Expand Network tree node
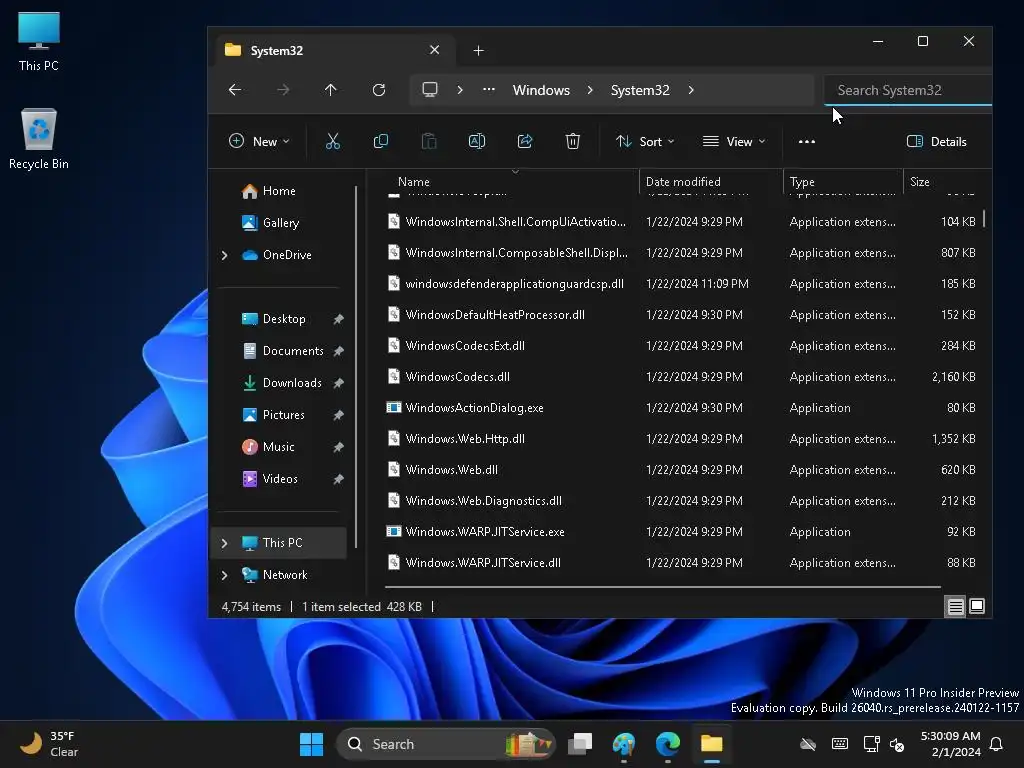The width and height of the screenshot is (1024, 768). tap(225, 575)
